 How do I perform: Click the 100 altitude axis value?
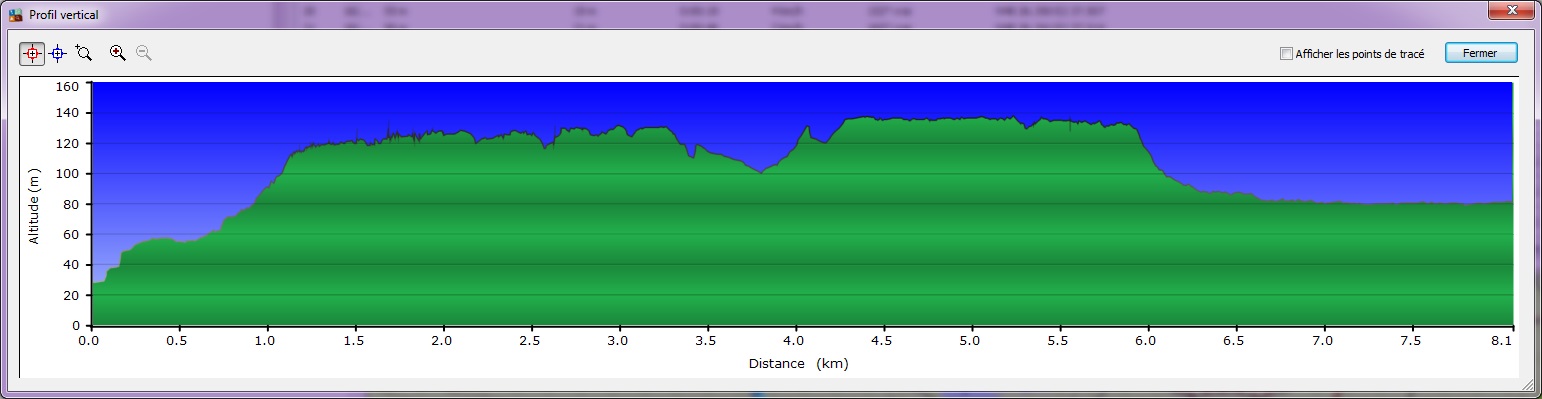[x=67, y=174]
